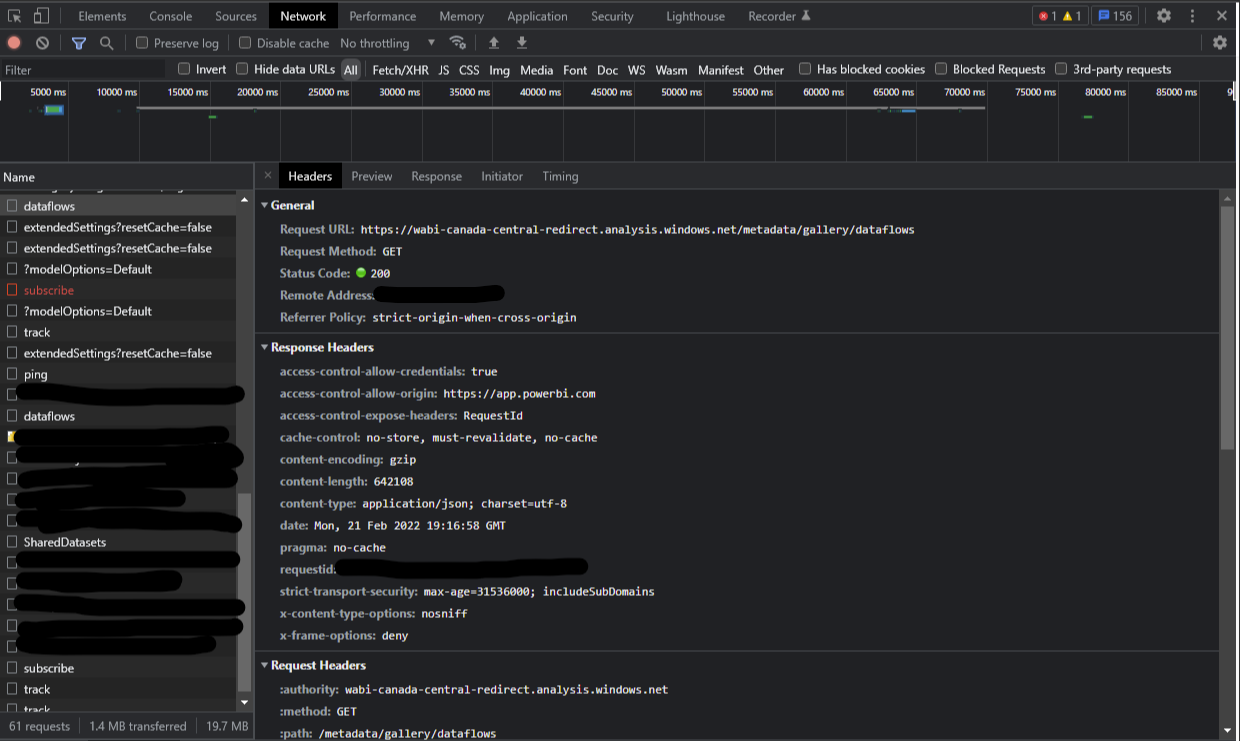Viewport: 1240px width, 742px height.
Task: Open the Memory panel tab
Action: point(461,16)
